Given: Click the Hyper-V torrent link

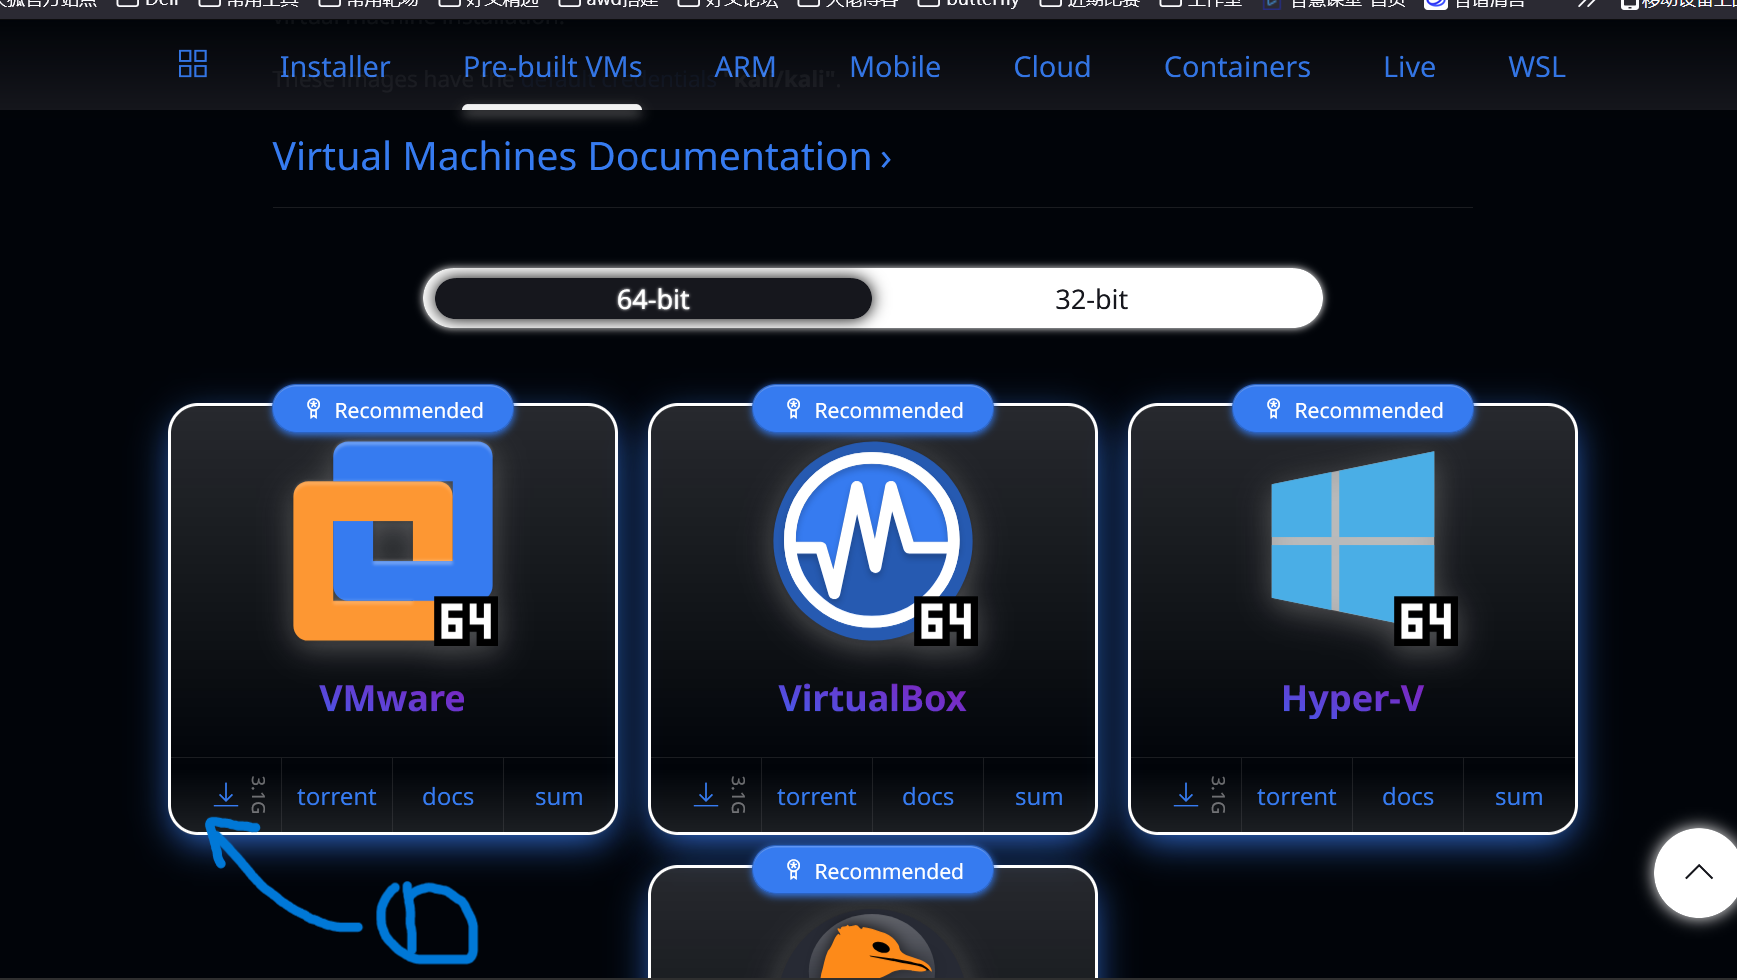Looking at the screenshot, I should 1297,796.
